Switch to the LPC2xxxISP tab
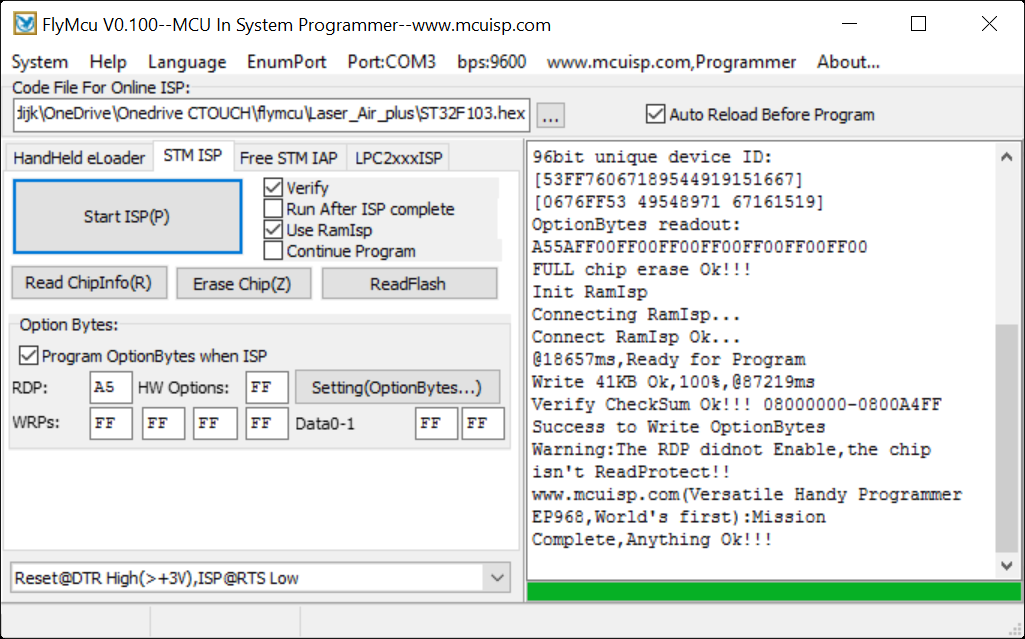This screenshot has height=639, width=1025. [x=397, y=158]
